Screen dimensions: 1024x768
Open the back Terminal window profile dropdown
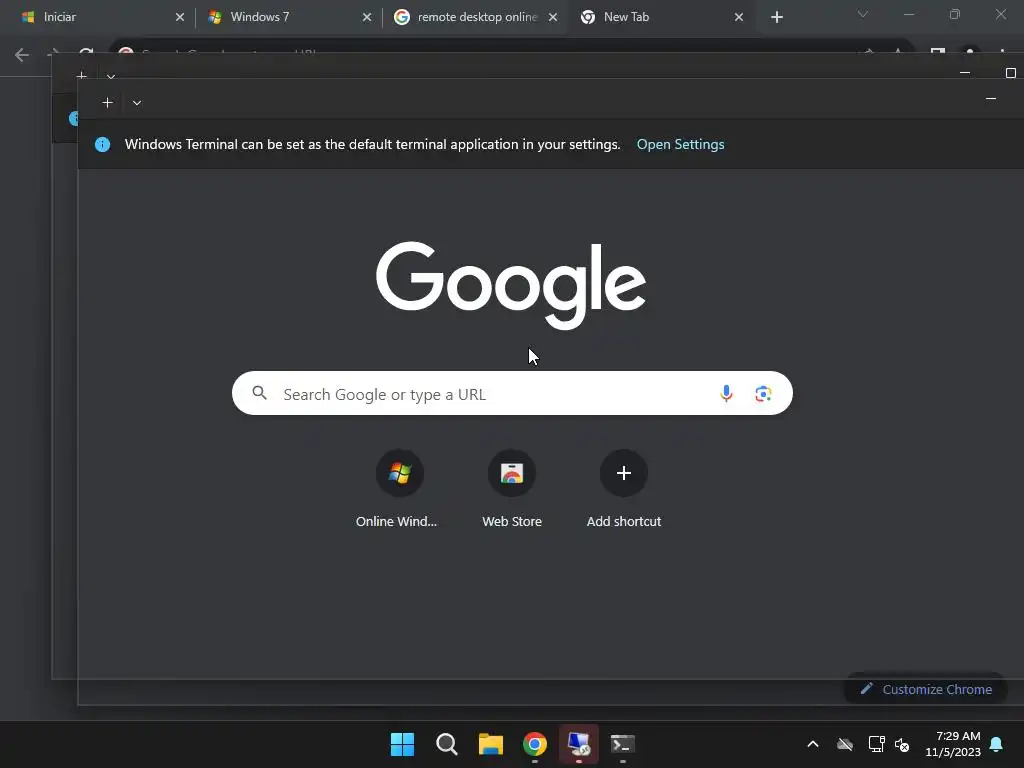click(x=110, y=76)
